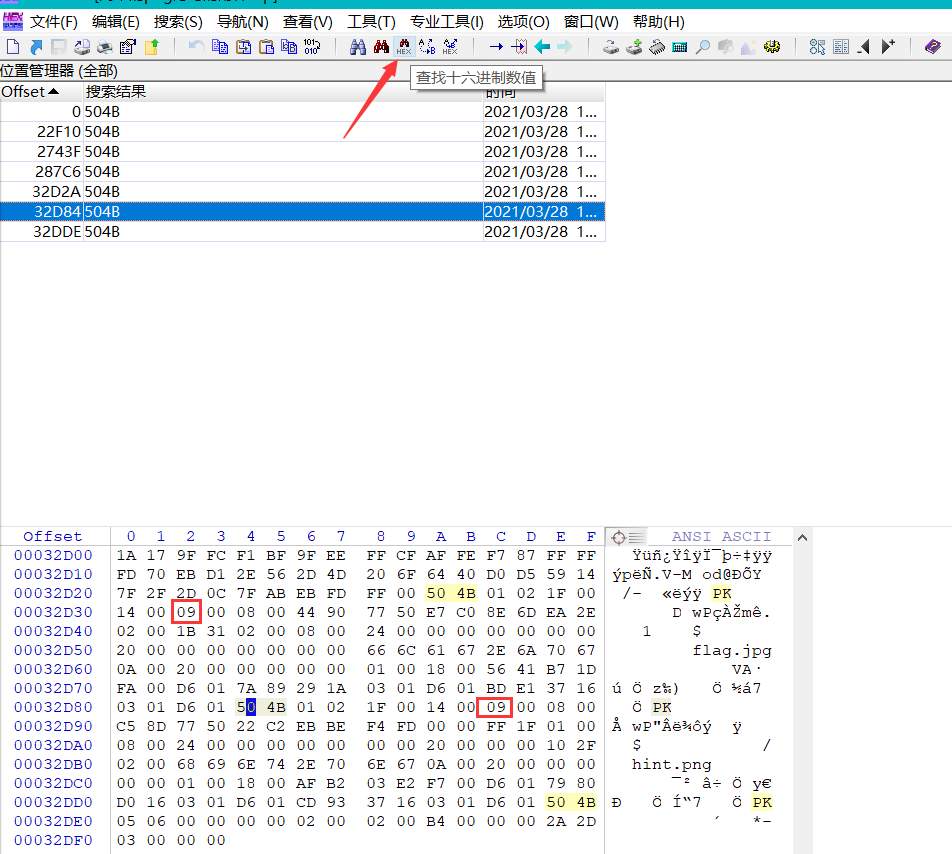This screenshot has height=854, width=952.
Task: Click the cyan Back arrow icon
Action: tap(542, 47)
